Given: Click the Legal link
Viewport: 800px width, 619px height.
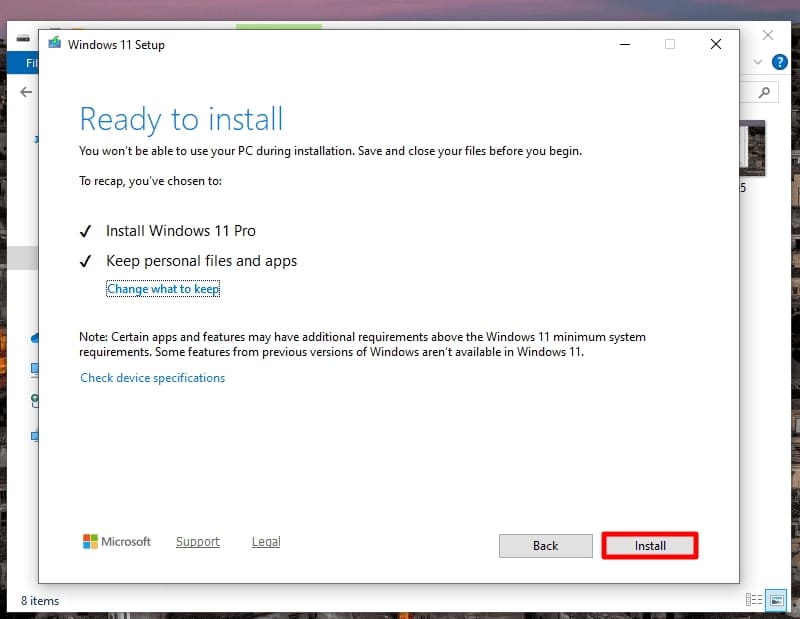Looking at the screenshot, I should coord(265,541).
